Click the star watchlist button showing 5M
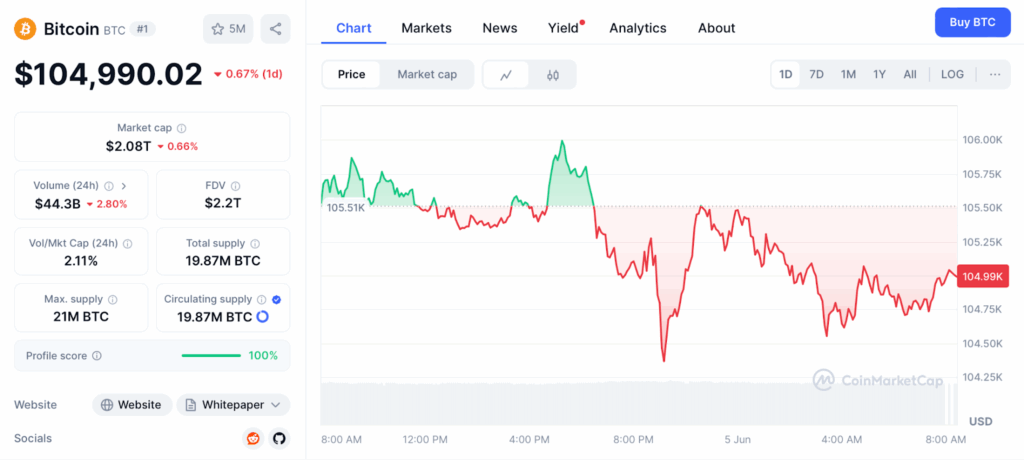Viewport: 1024px width, 460px height. click(x=228, y=29)
